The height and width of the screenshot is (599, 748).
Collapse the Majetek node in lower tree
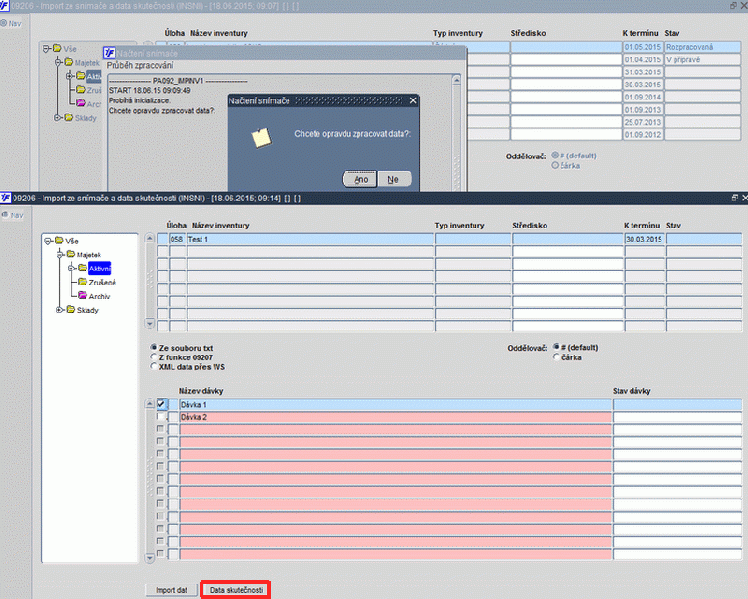60,255
